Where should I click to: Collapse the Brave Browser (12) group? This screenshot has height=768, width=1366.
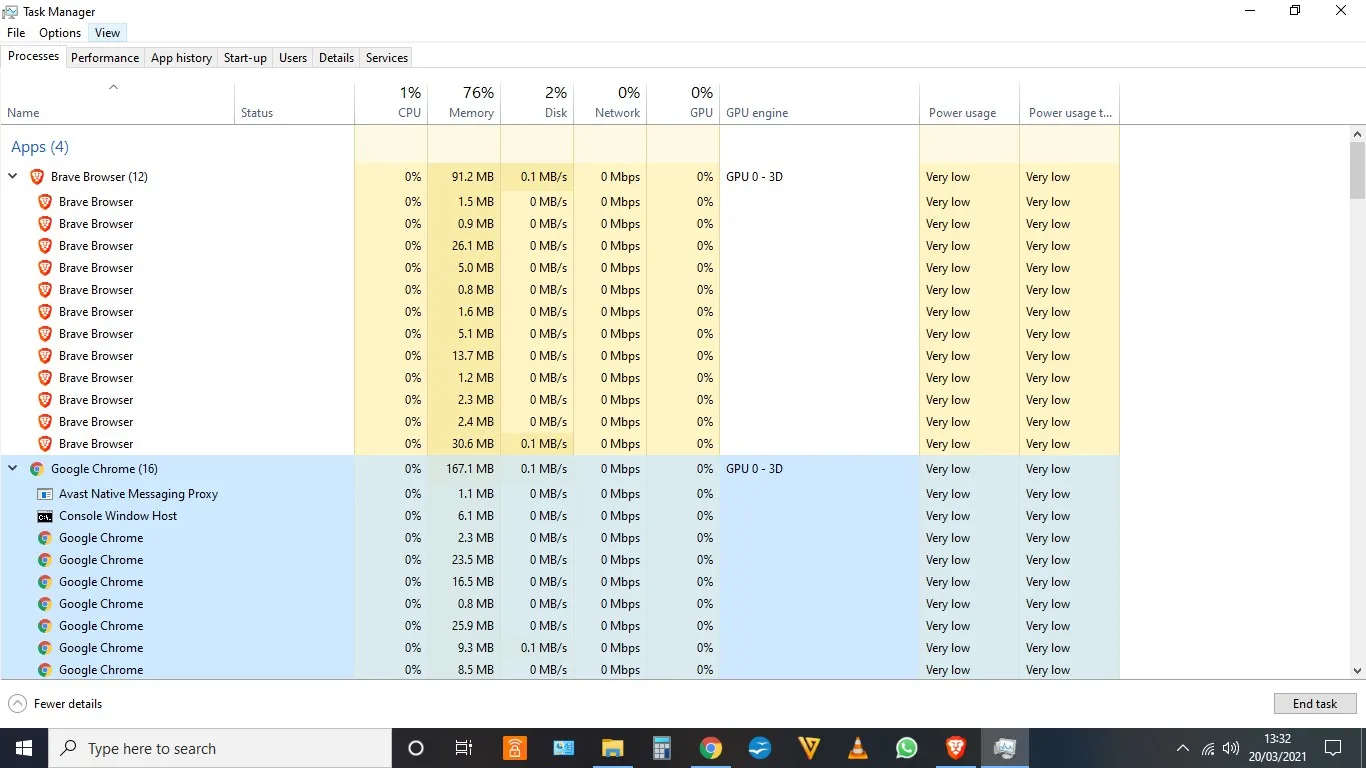tap(13, 176)
